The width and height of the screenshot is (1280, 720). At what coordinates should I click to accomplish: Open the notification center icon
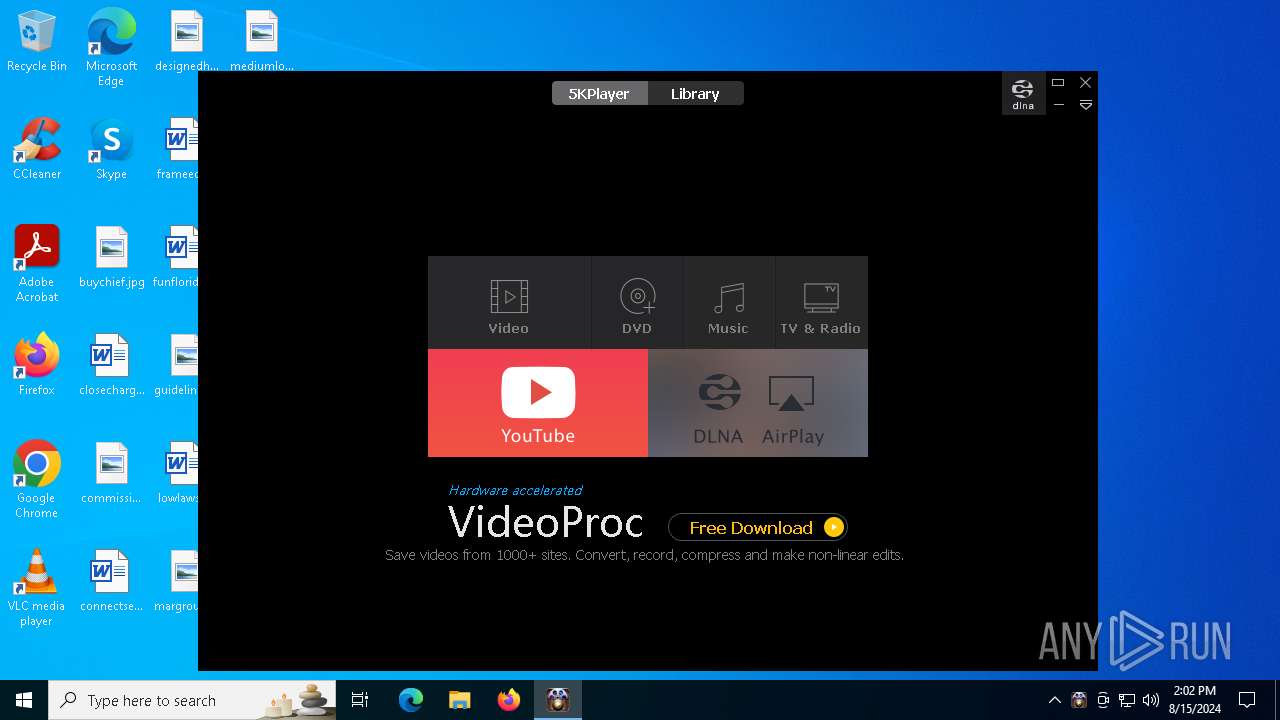(x=1247, y=700)
